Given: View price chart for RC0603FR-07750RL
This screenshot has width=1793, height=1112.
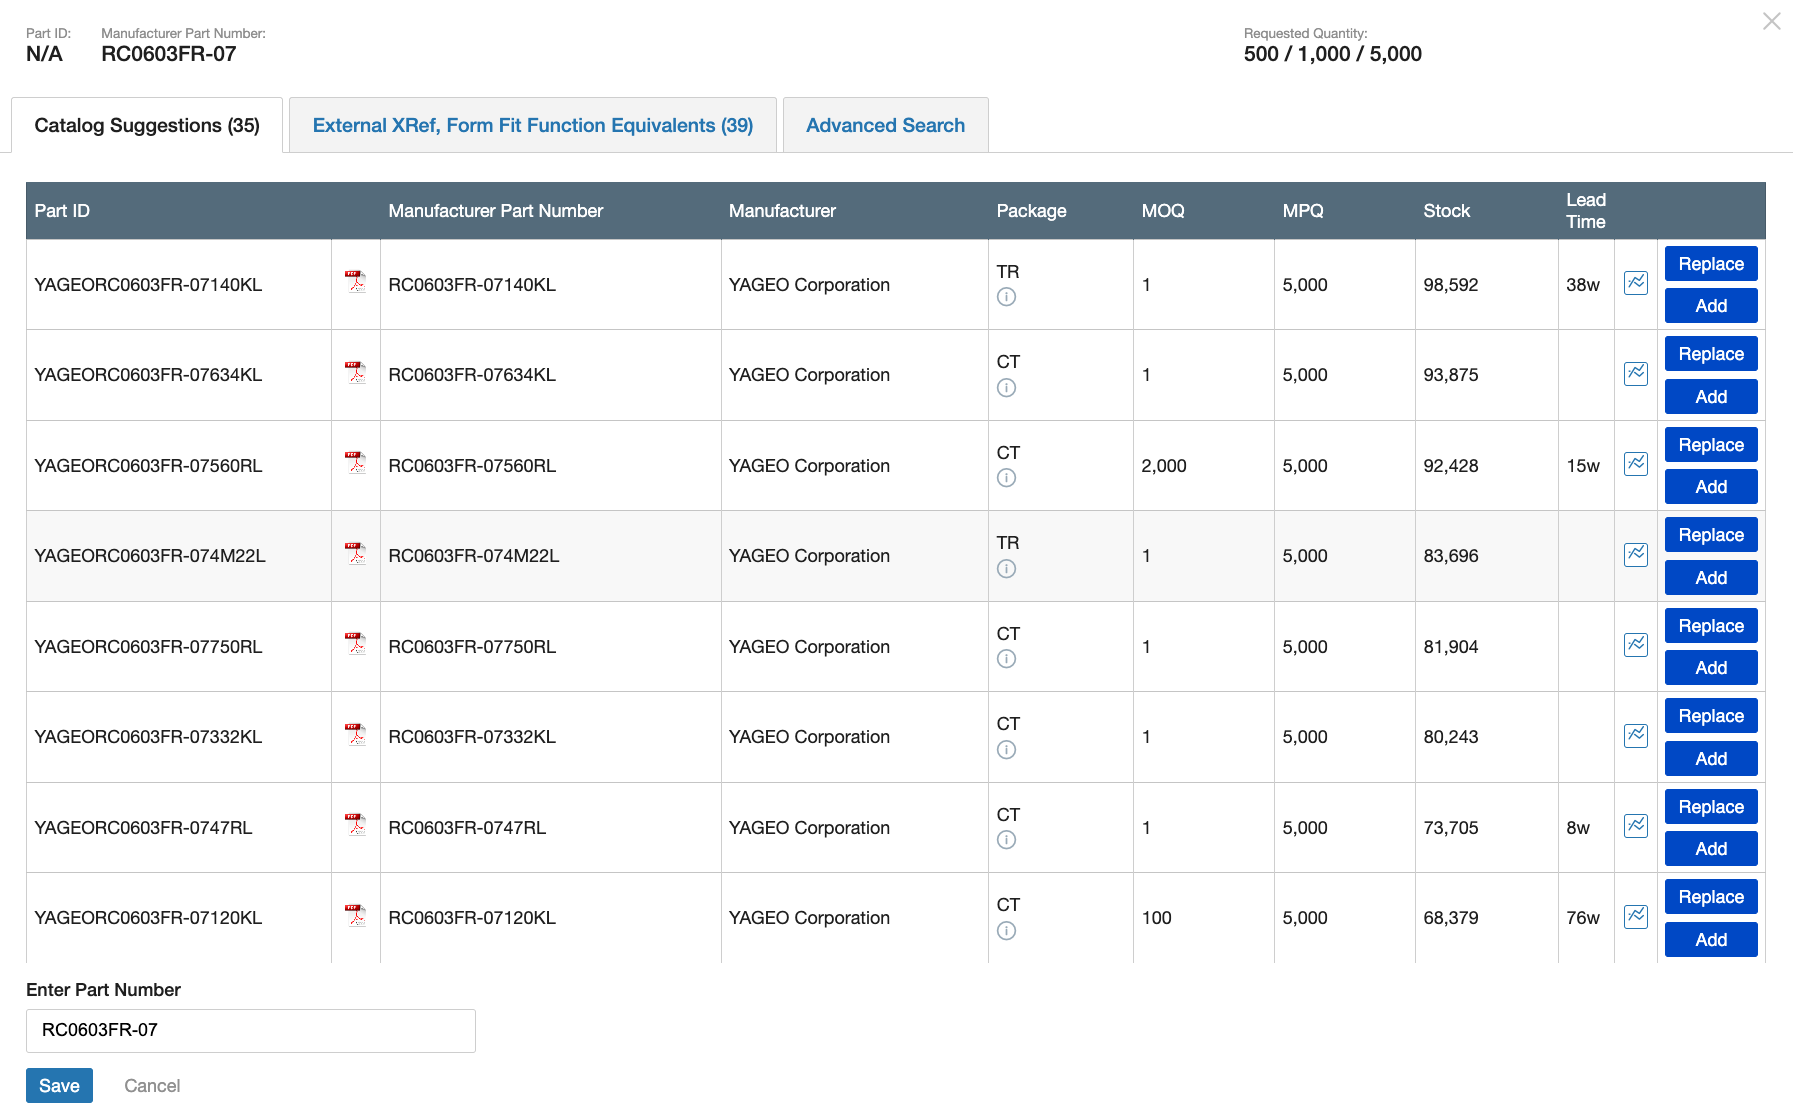Looking at the screenshot, I should (x=1636, y=645).
